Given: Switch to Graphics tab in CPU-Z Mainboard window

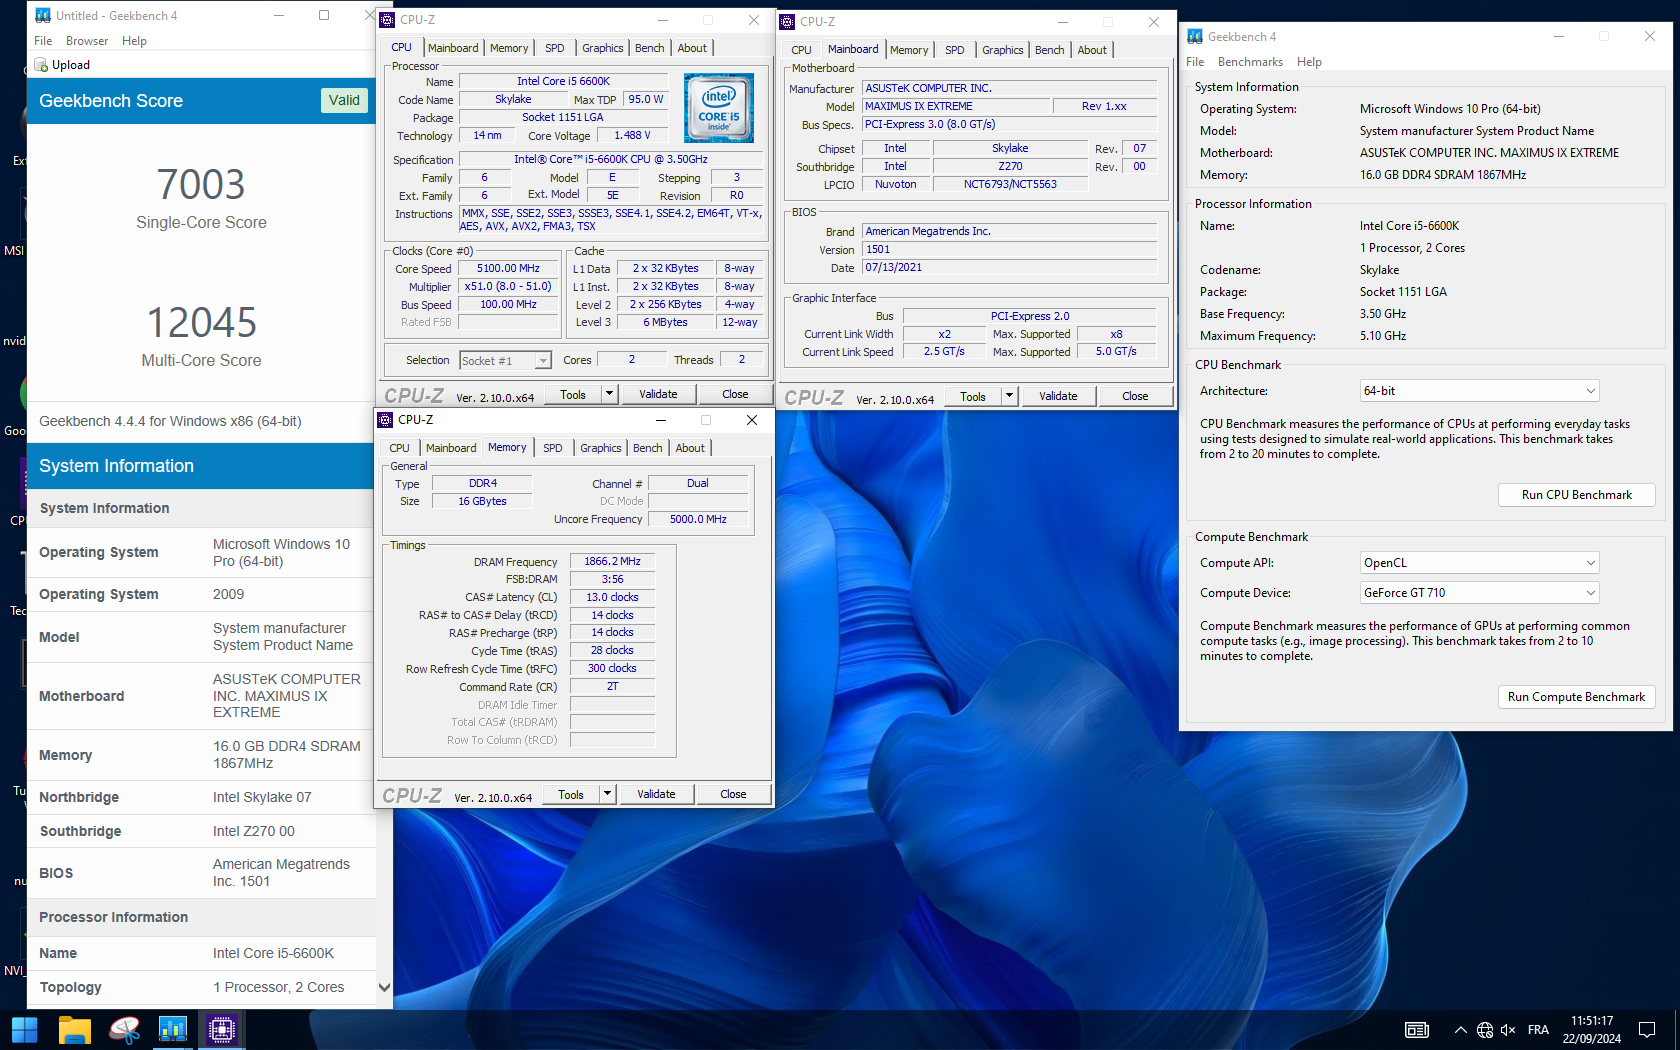Looking at the screenshot, I should click(1002, 50).
